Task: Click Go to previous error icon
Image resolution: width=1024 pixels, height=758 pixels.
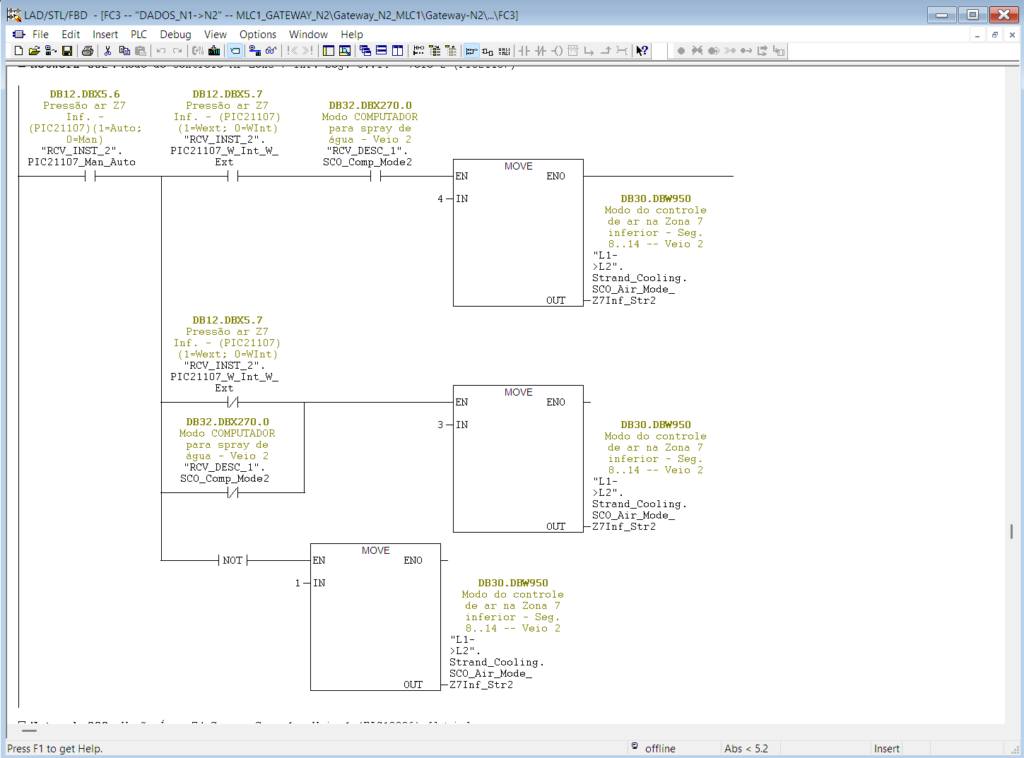Action: (x=292, y=51)
